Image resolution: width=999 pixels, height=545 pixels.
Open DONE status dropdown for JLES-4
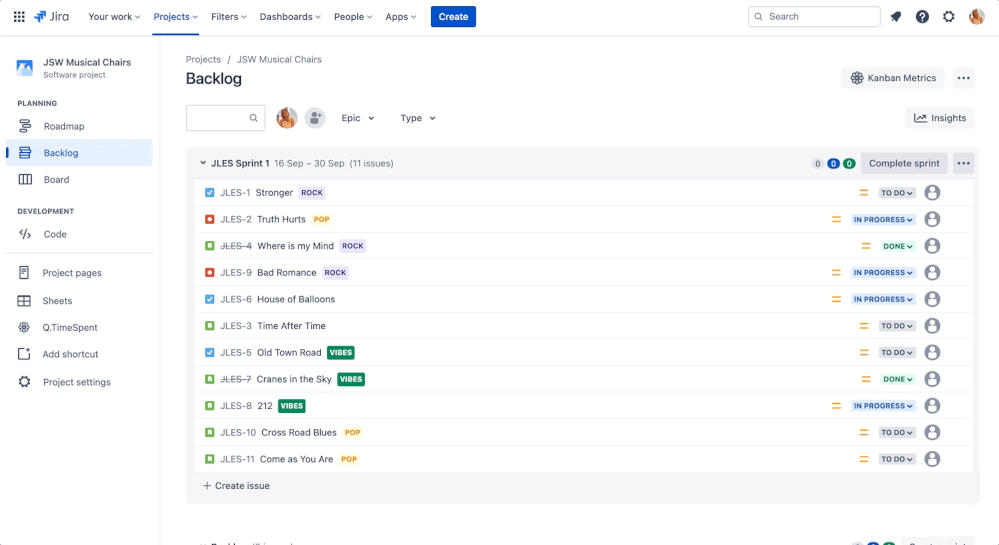point(898,246)
